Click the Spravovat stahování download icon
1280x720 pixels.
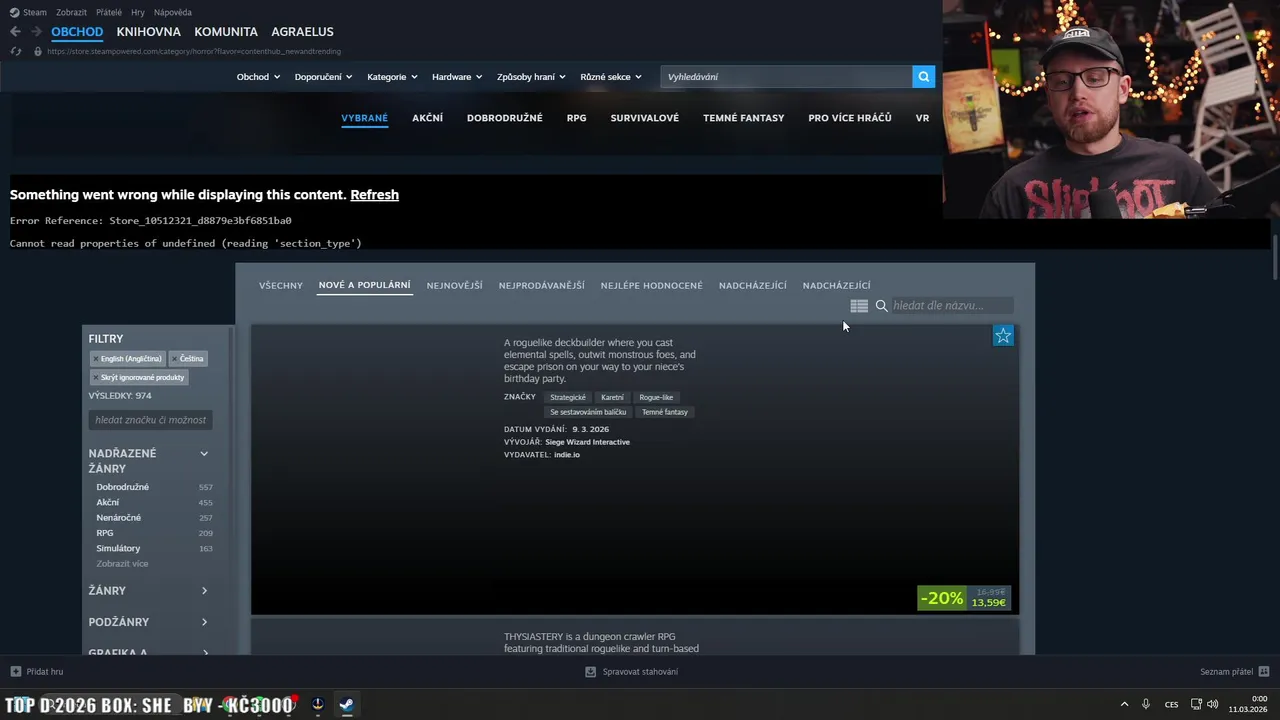[x=591, y=672]
